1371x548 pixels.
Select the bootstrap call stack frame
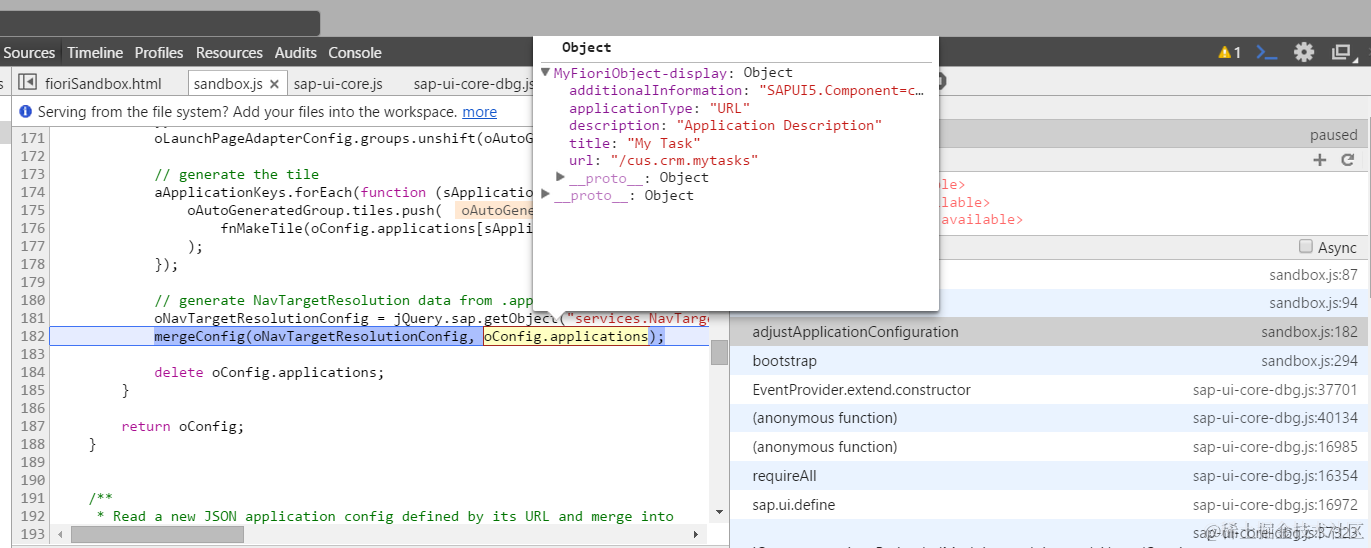tap(1049, 361)
